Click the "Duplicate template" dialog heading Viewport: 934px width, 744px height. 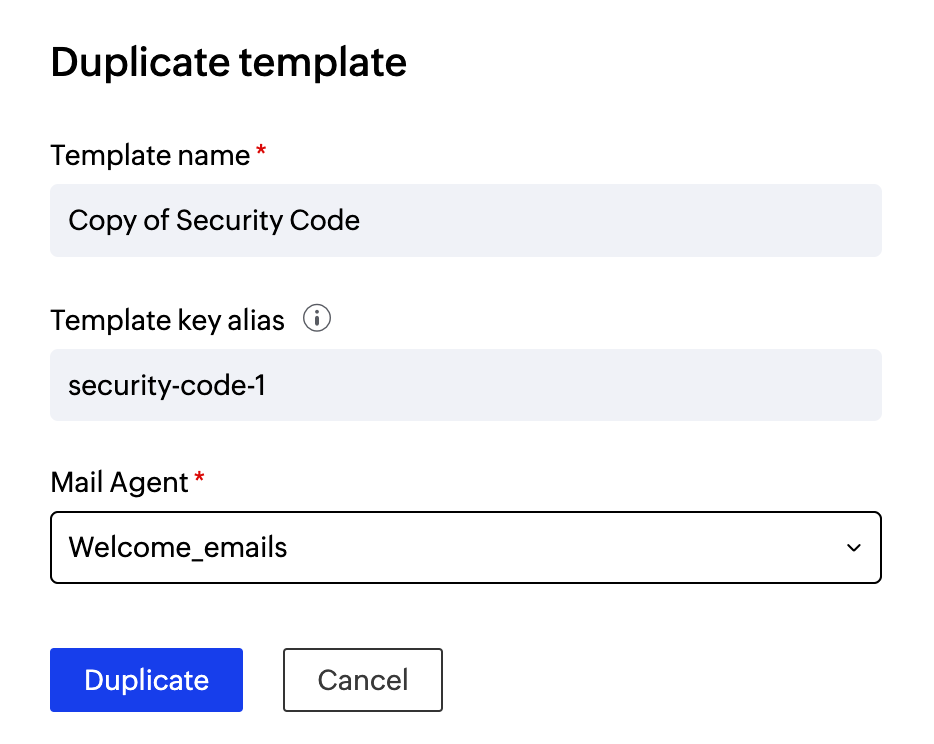click(228, 63)
